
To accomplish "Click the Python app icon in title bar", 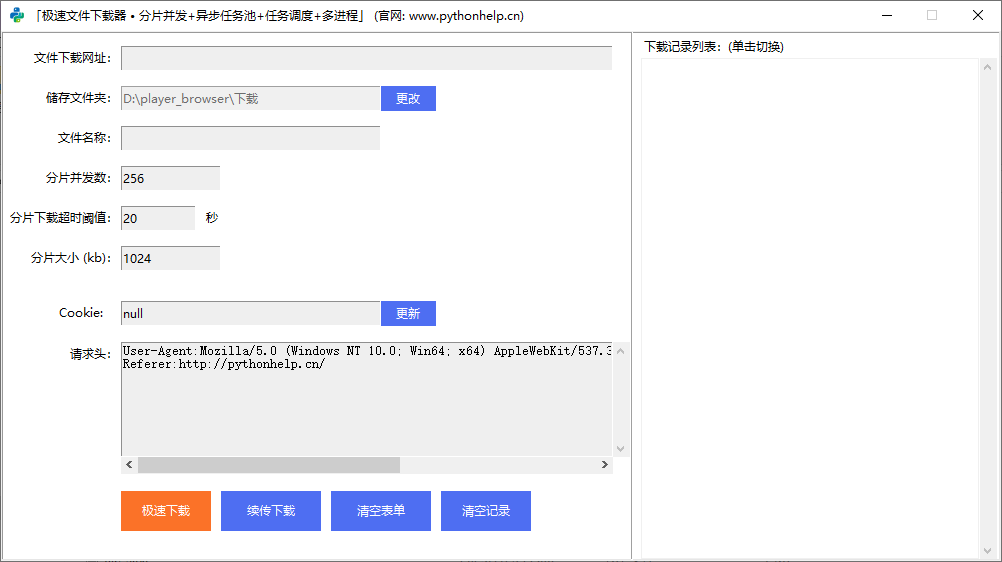I will pyautogui.click(x=17, y=15).
